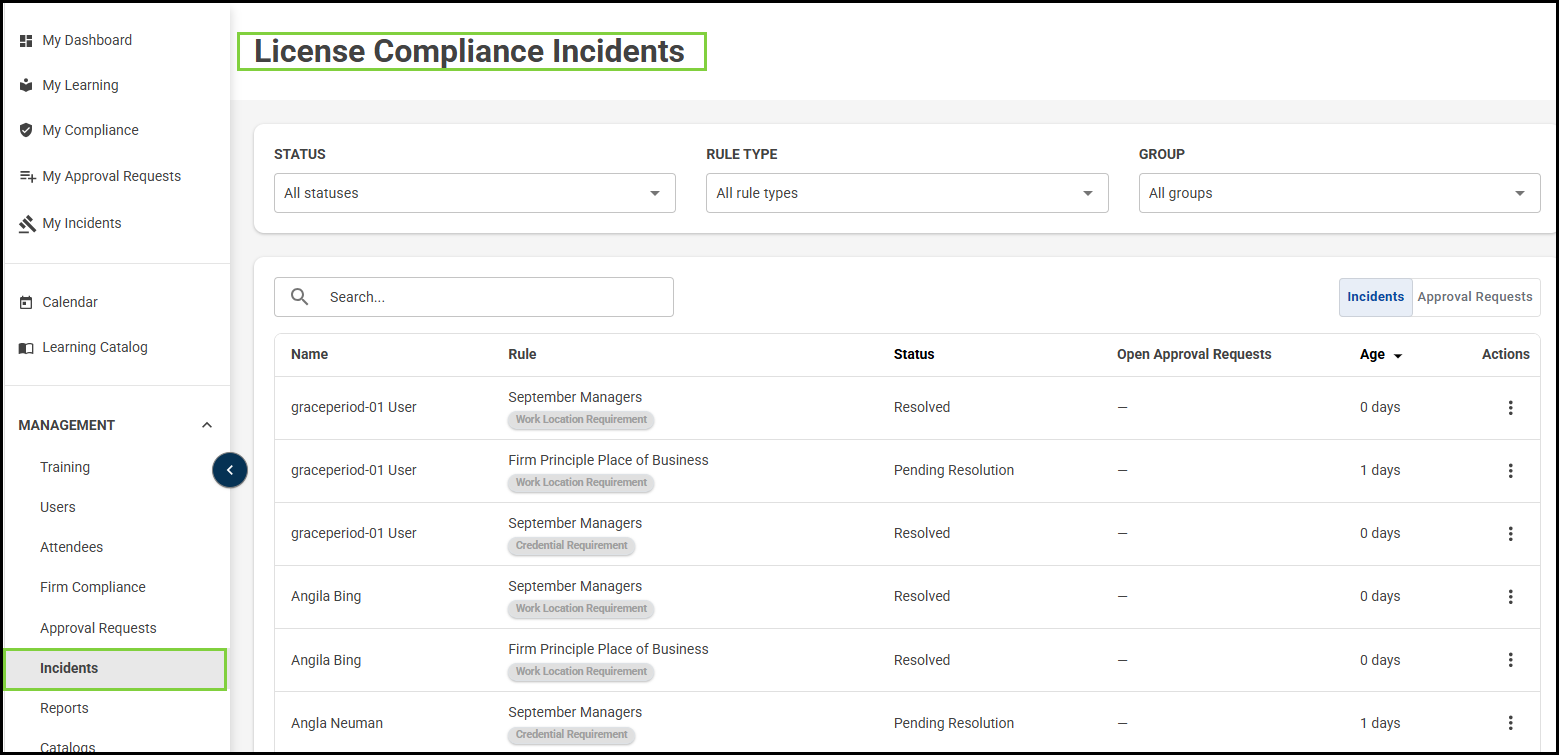Click the Age column sort arrow
The image size is (1559, 755).
click(x=1397, y=356)
